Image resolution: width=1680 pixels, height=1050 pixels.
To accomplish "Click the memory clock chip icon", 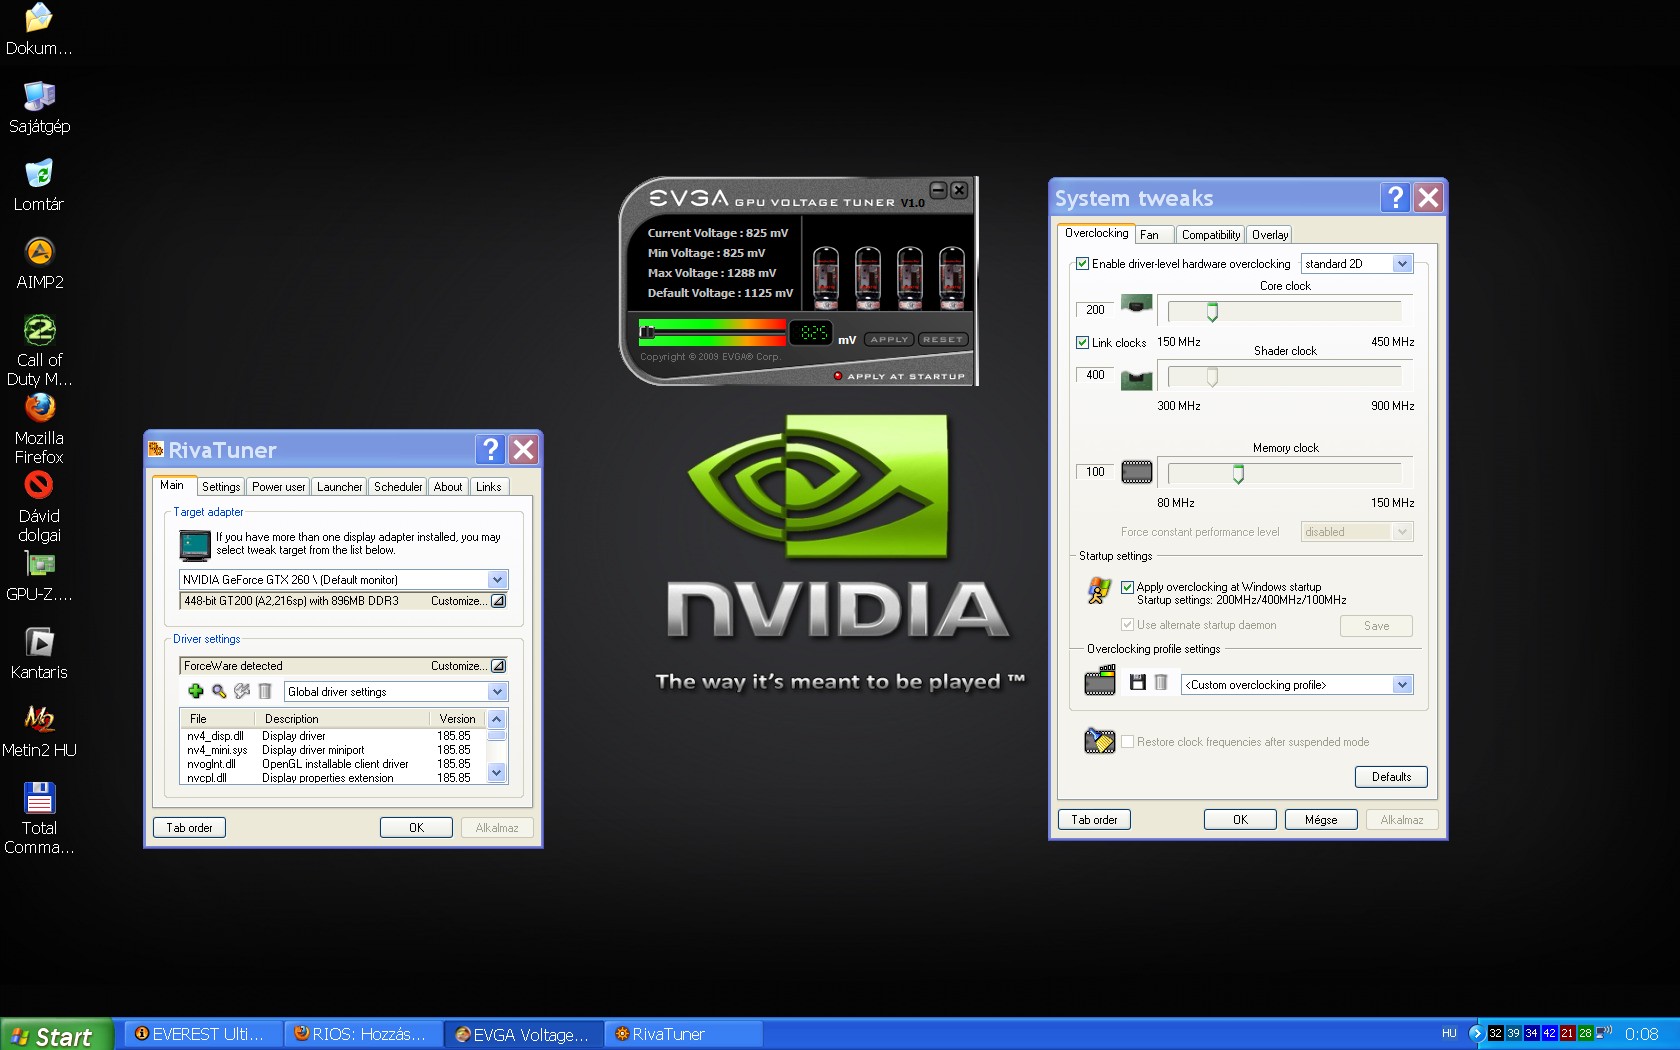I will tap(1136, 472).
